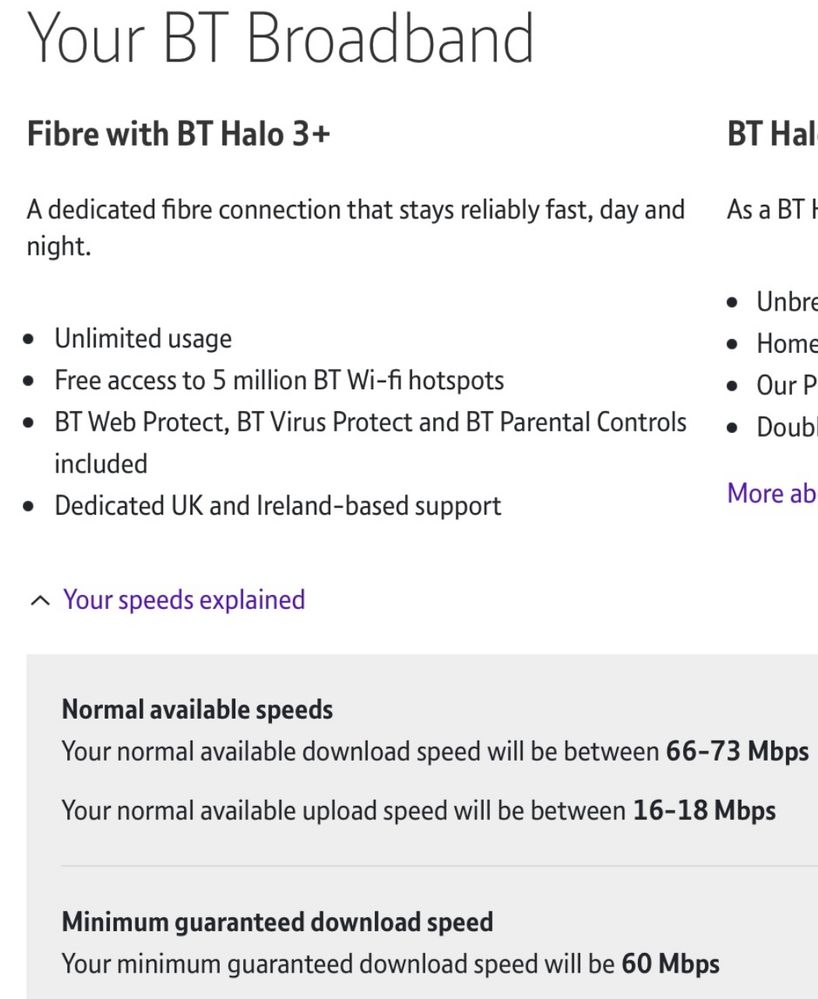Viewport: 818px width, 999px height.
Task: Click the 'Our P…' bullet in right column
Action: pyautogui.click(x=786, y=386)
